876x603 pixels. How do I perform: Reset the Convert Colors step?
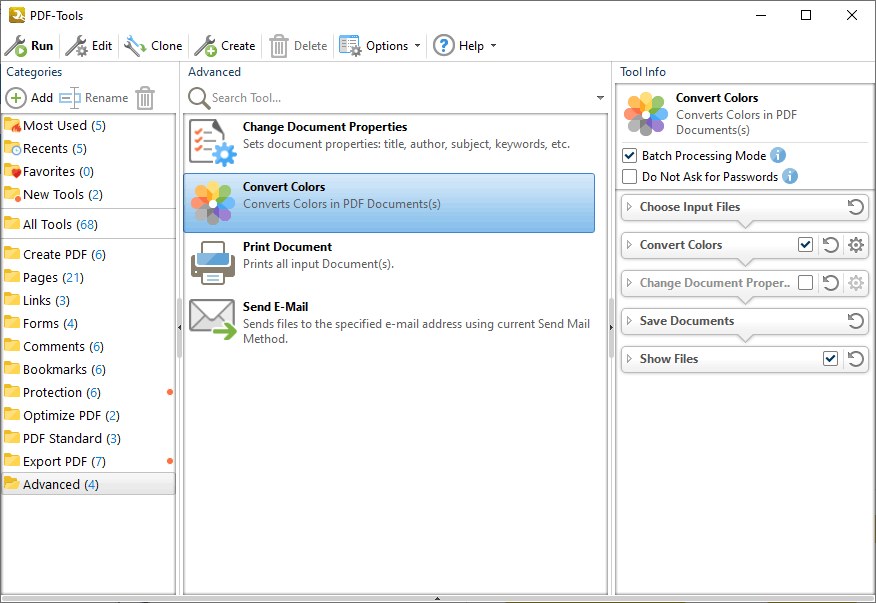pyautogui.click(x=830, y=245)
